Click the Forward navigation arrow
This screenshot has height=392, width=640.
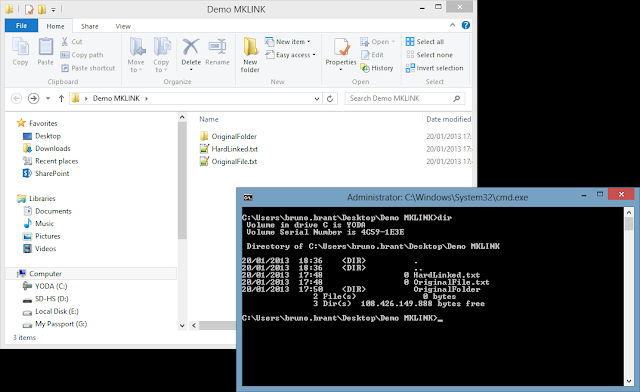pyautogui.click(x=33, y=98)
